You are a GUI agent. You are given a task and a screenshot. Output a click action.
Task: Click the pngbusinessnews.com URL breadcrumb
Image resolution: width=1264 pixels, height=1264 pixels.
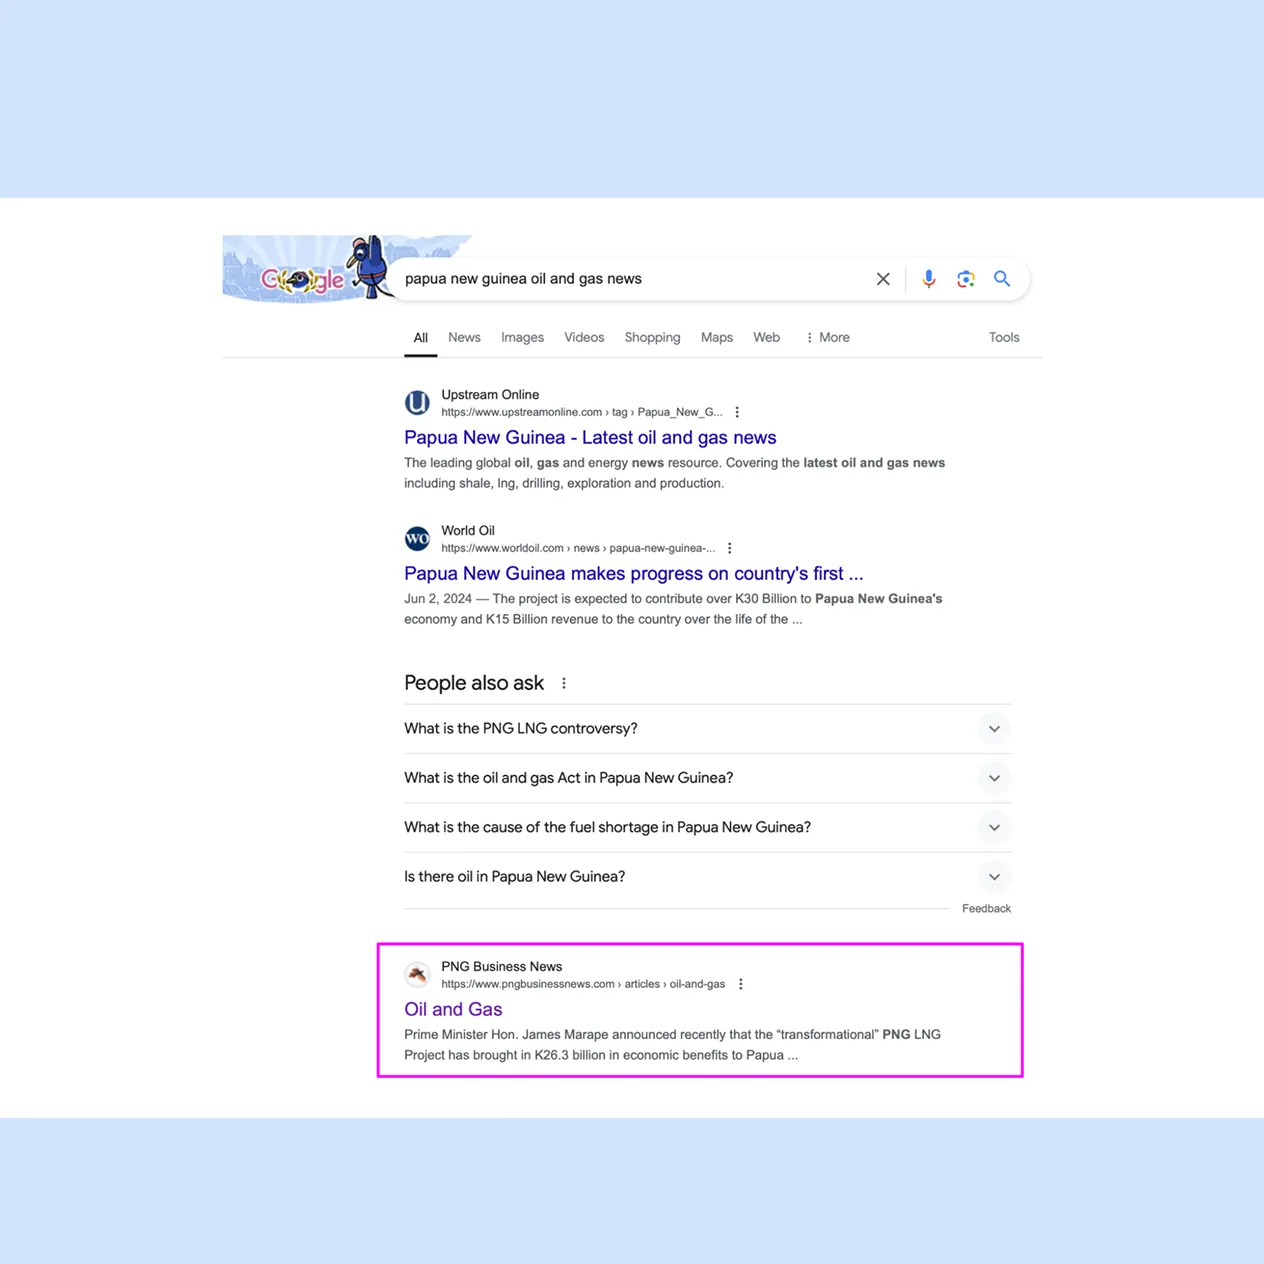click(583, 984)
